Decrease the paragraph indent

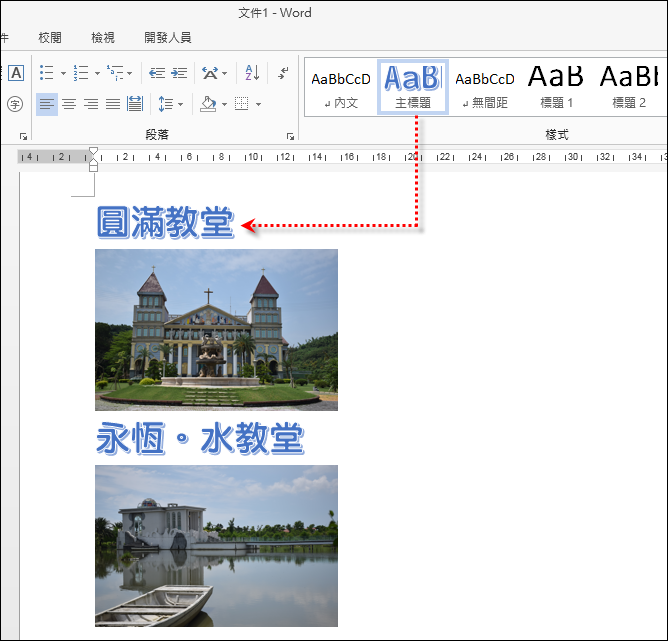point(157,73)
